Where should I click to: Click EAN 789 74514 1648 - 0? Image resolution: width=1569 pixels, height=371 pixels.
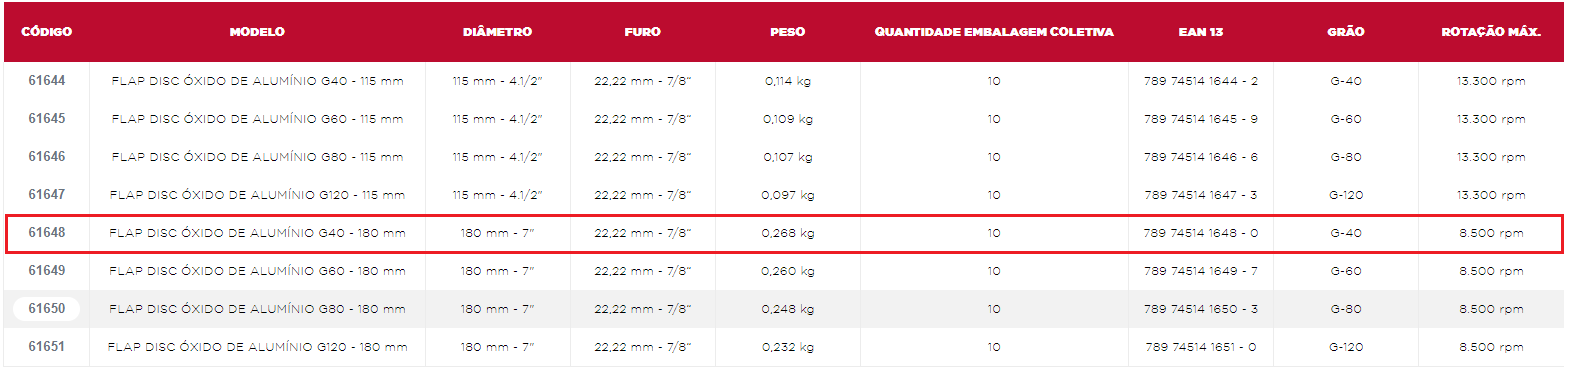coord(1200,233)
